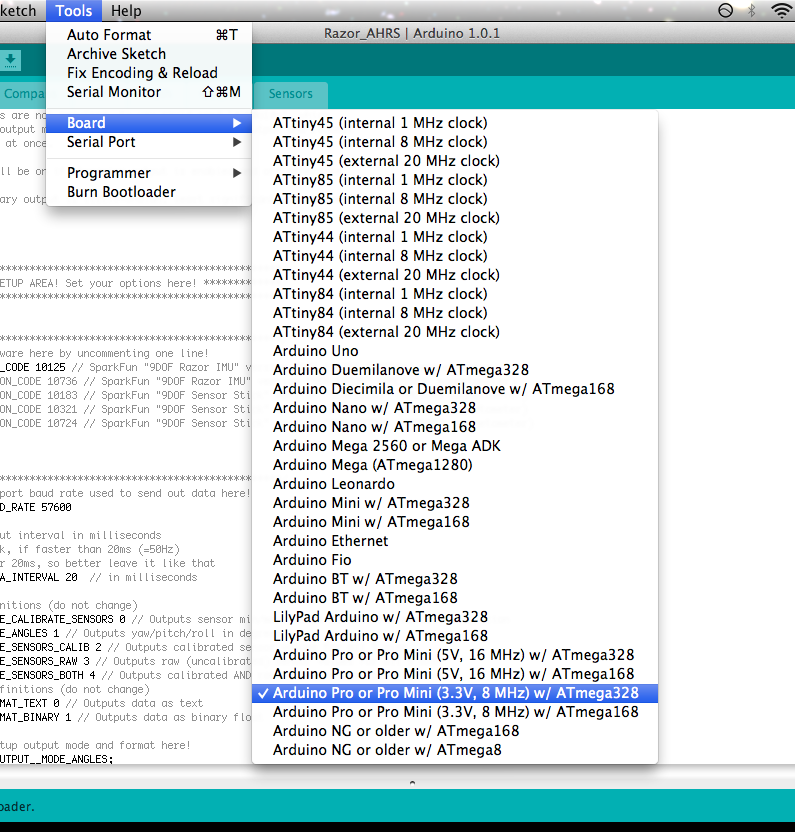
Task: Select ATtiny85 (external 20 MHz clock) board
Action: point(455,218)
